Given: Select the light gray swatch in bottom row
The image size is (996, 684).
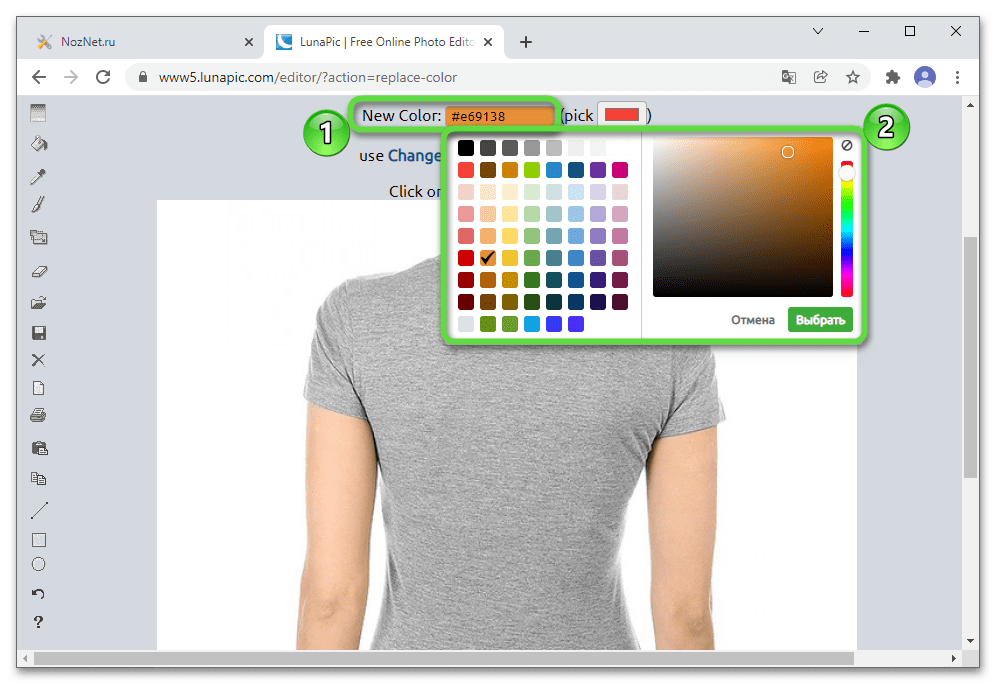Looking at the screenshot, I should (x=466, y=324).
